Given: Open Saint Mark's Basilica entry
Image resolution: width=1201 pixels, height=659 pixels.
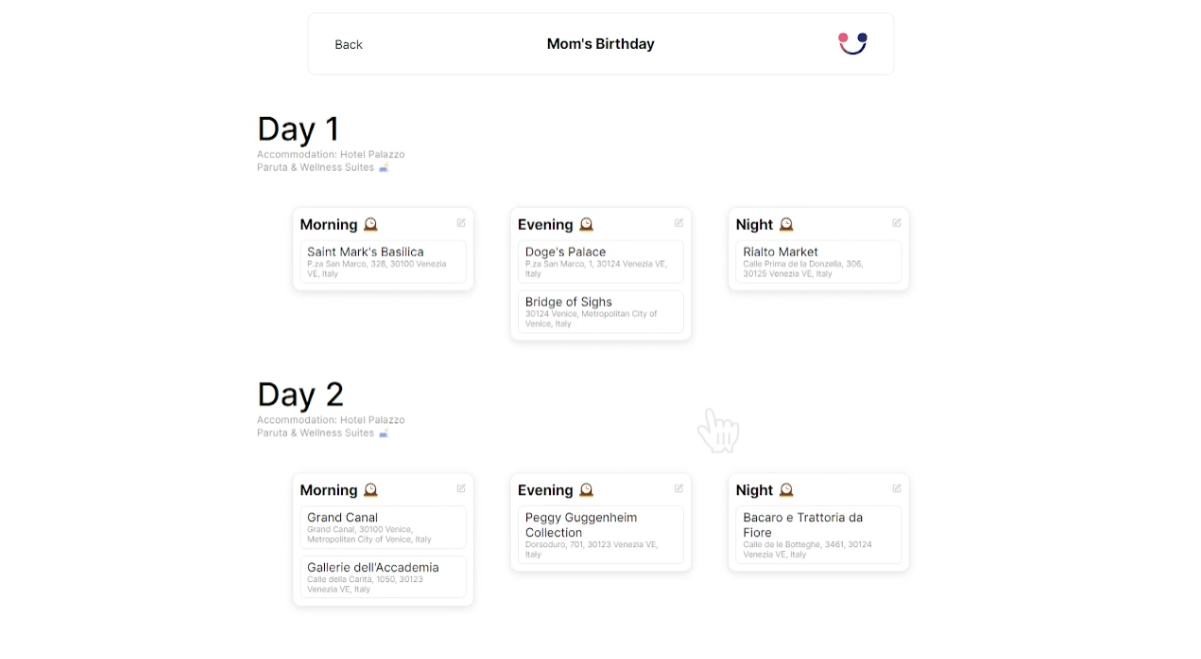Looking at the screenshot, I should coord(383,261).
